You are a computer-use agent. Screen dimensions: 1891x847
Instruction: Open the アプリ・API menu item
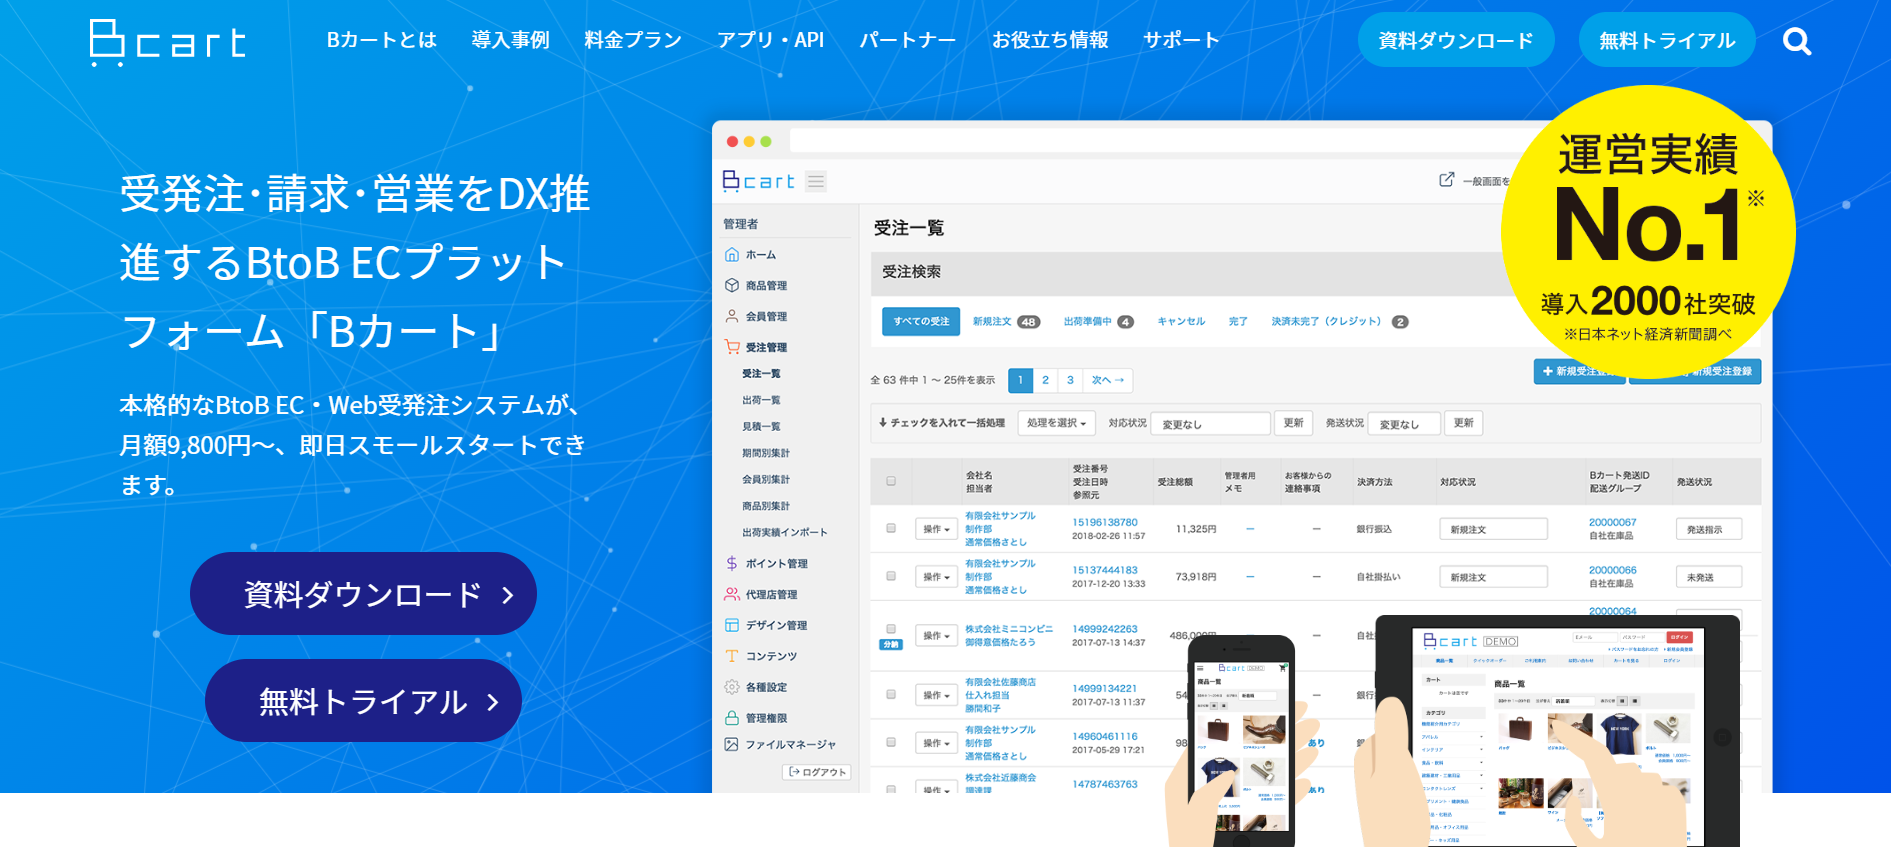click(x=771, y=40)
